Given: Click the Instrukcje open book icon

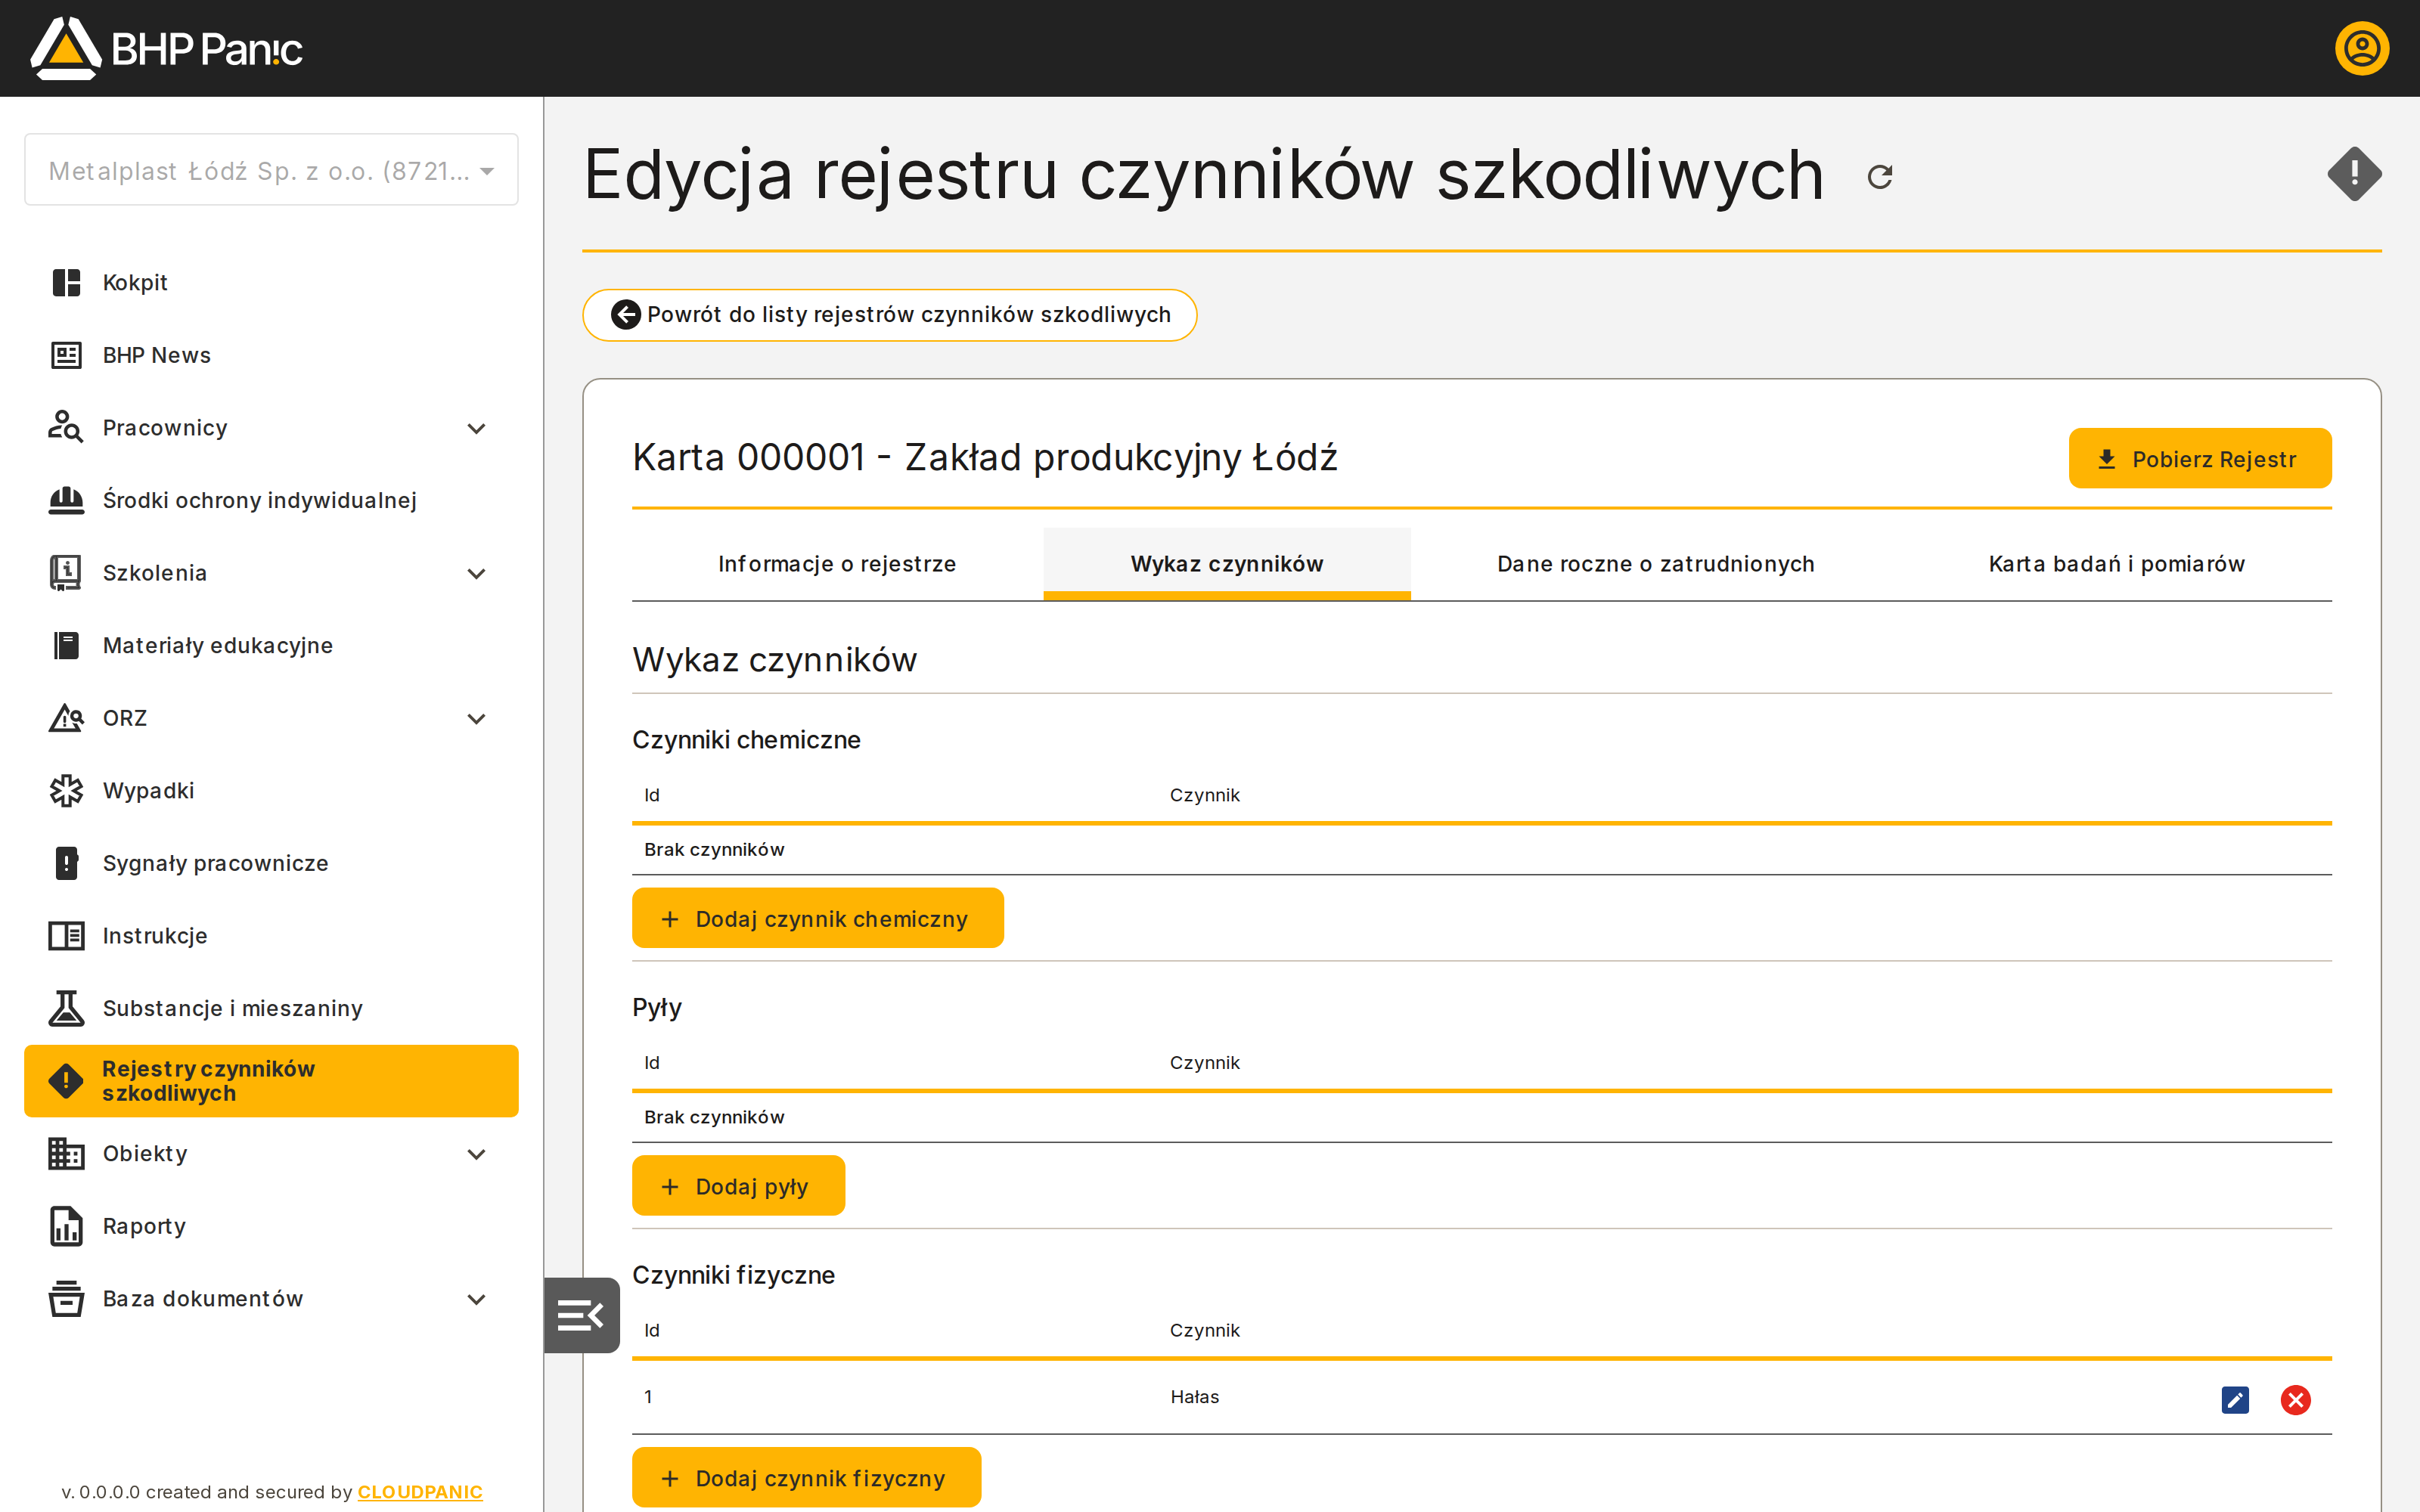Looking at the screenshot, I should coord(66,936).
